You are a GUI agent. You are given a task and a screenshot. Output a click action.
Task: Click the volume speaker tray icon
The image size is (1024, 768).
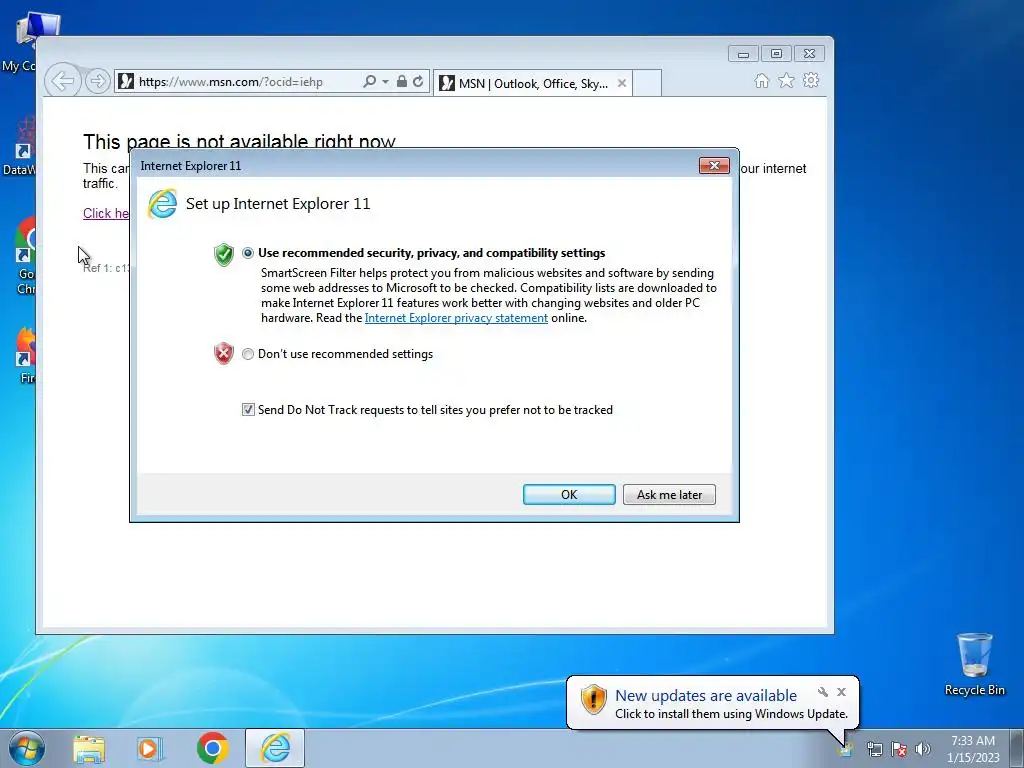pos(923,749)
